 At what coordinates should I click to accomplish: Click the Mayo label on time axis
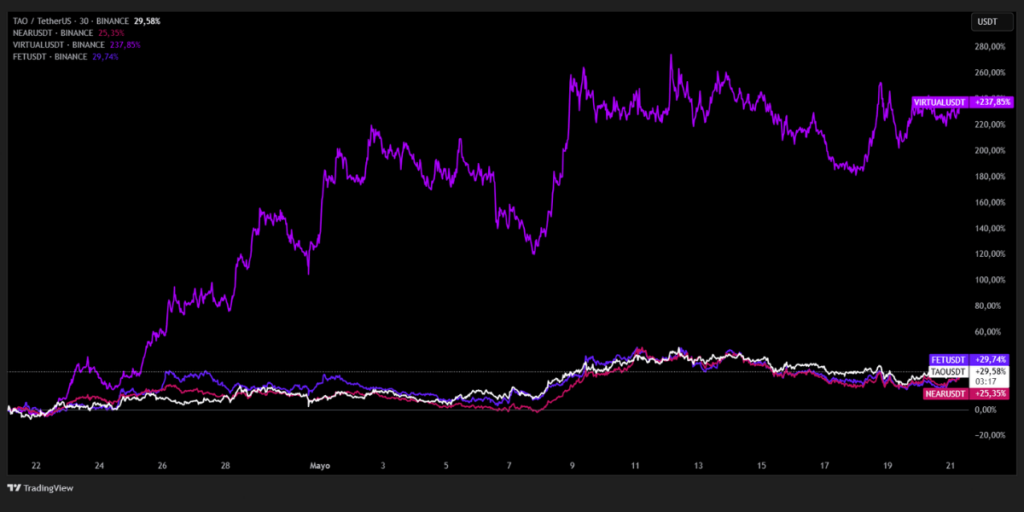coord(319,466)
